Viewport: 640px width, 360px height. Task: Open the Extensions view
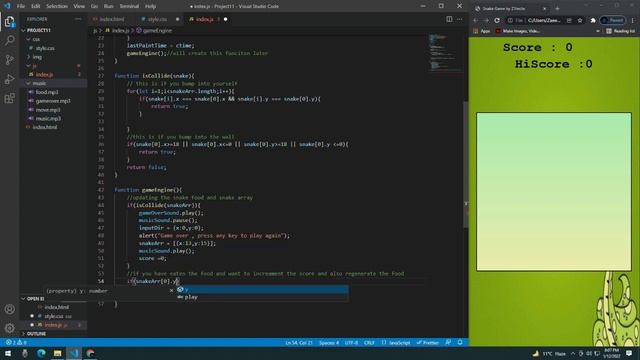point(9,98)
